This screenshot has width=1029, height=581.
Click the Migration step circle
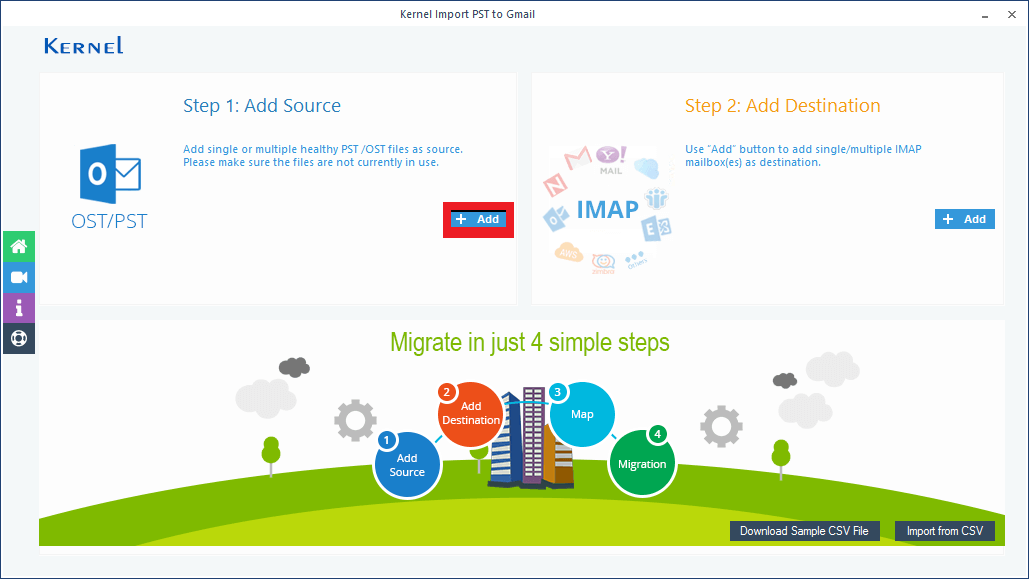(x=642, y=463)
